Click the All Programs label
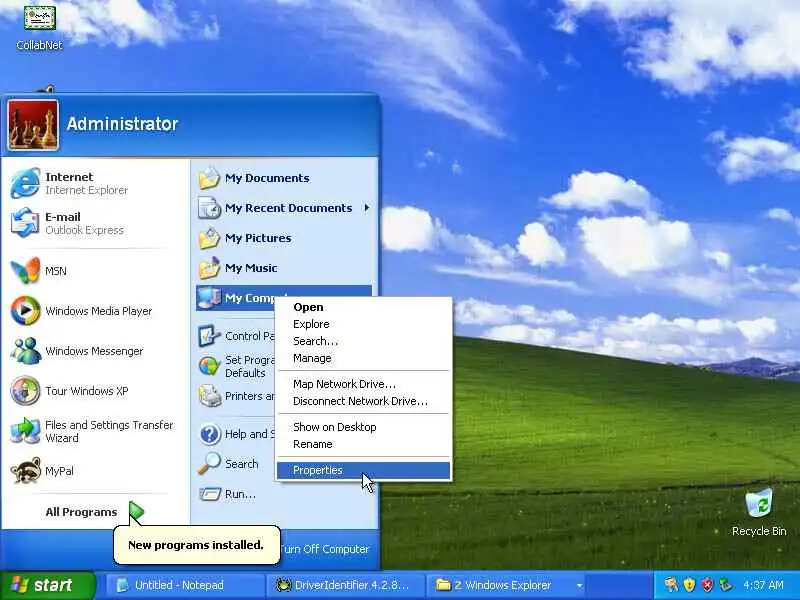The height and width of the screenshot is (600, 800). coord(81,512)
